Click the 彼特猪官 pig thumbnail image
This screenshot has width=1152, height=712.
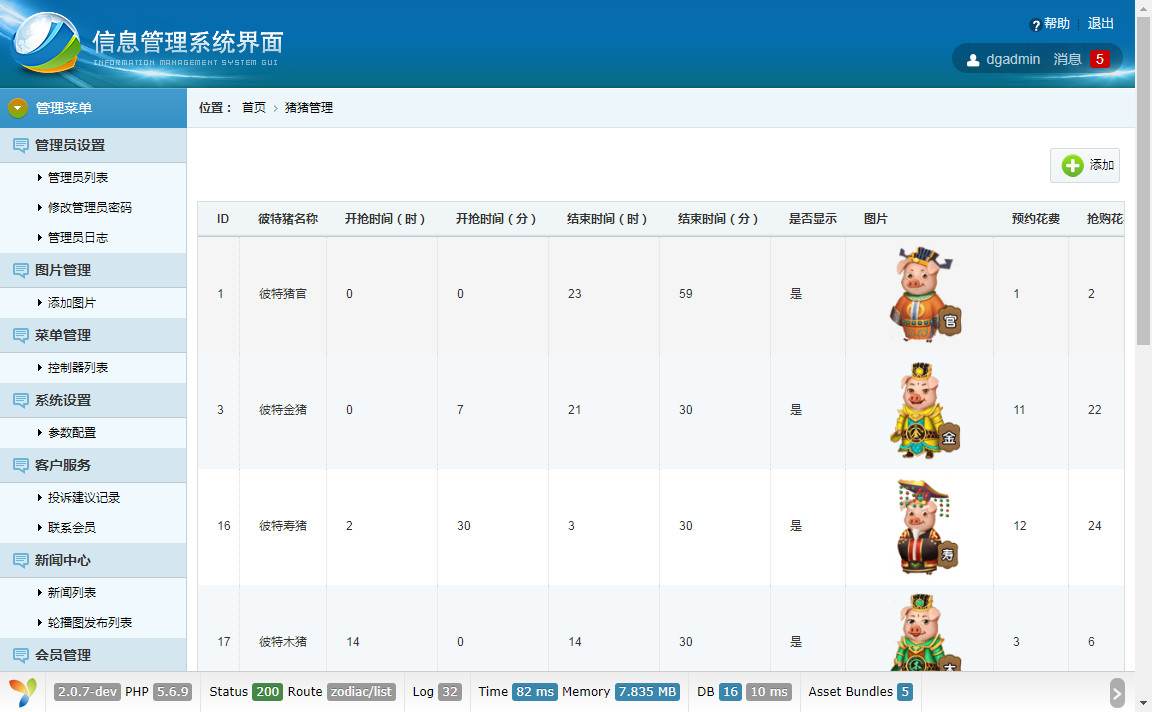[925, 294]
